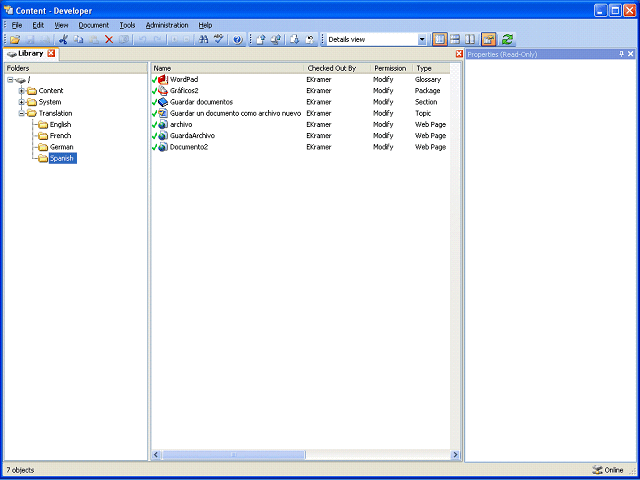Click the WordPad glossary file icon
The width and height of the screenshot is (640, 480).
(163, 79)
